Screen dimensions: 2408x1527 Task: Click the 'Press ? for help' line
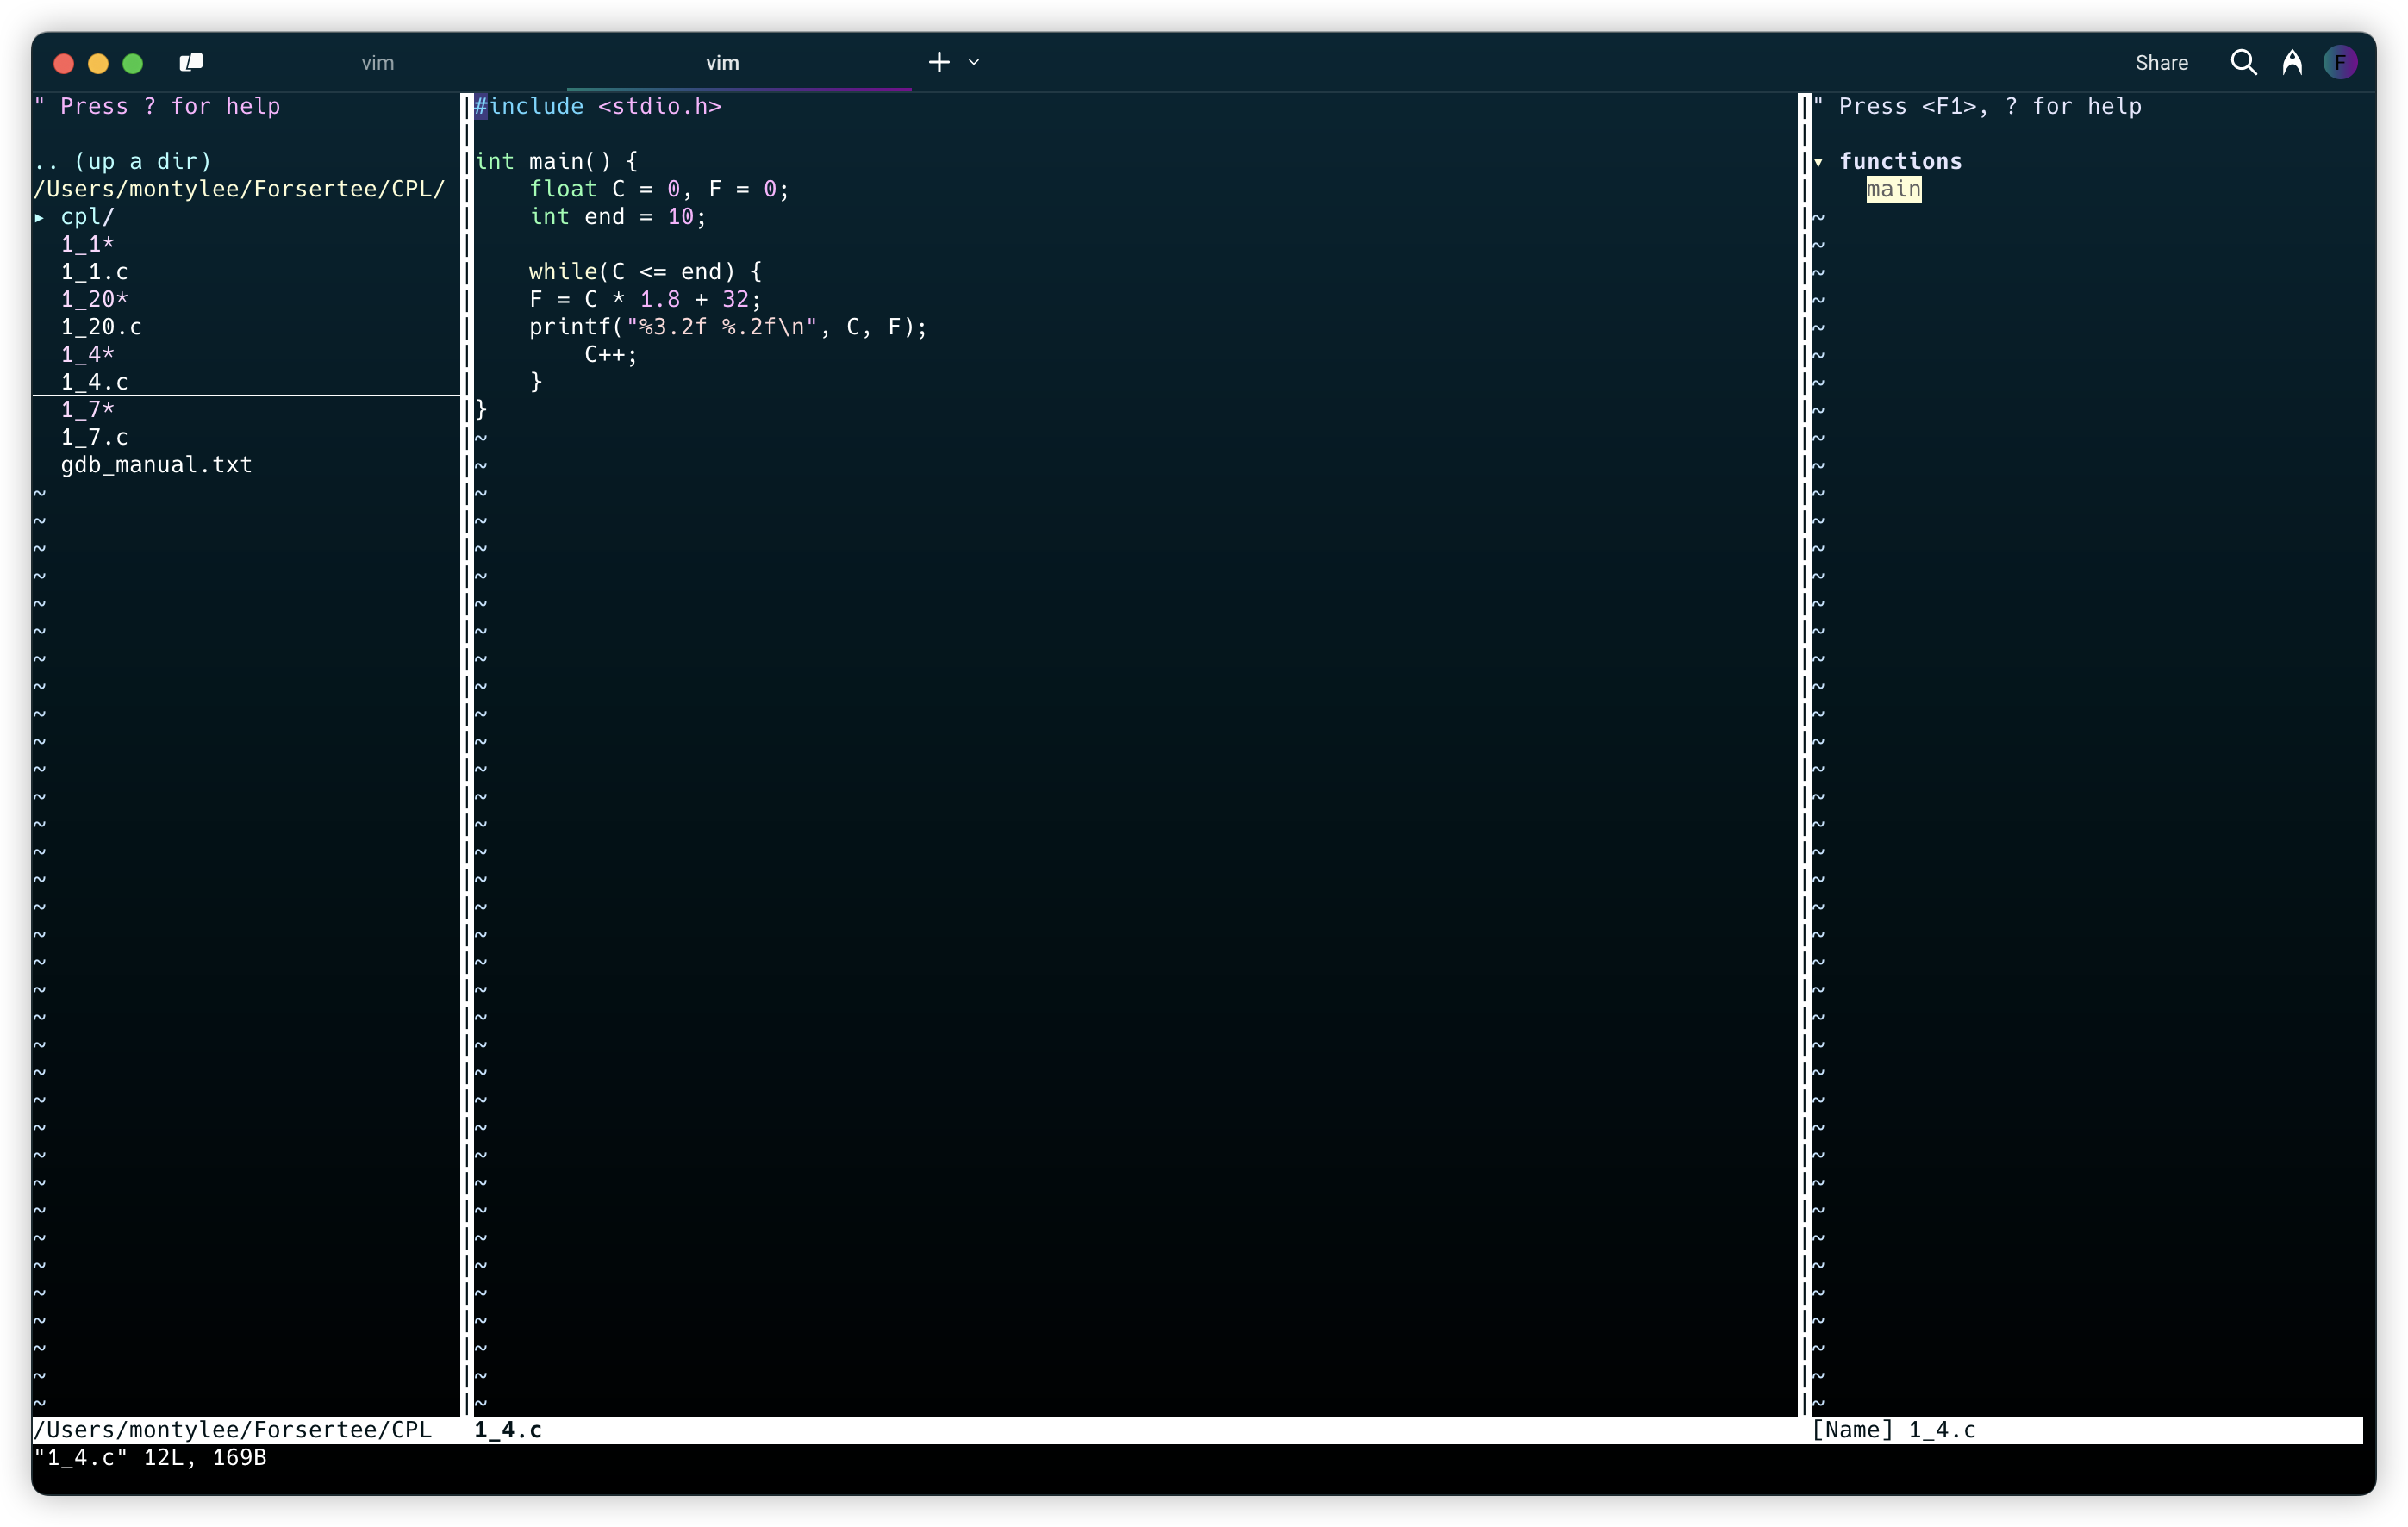pyautogui.click(x=157, y=106)
